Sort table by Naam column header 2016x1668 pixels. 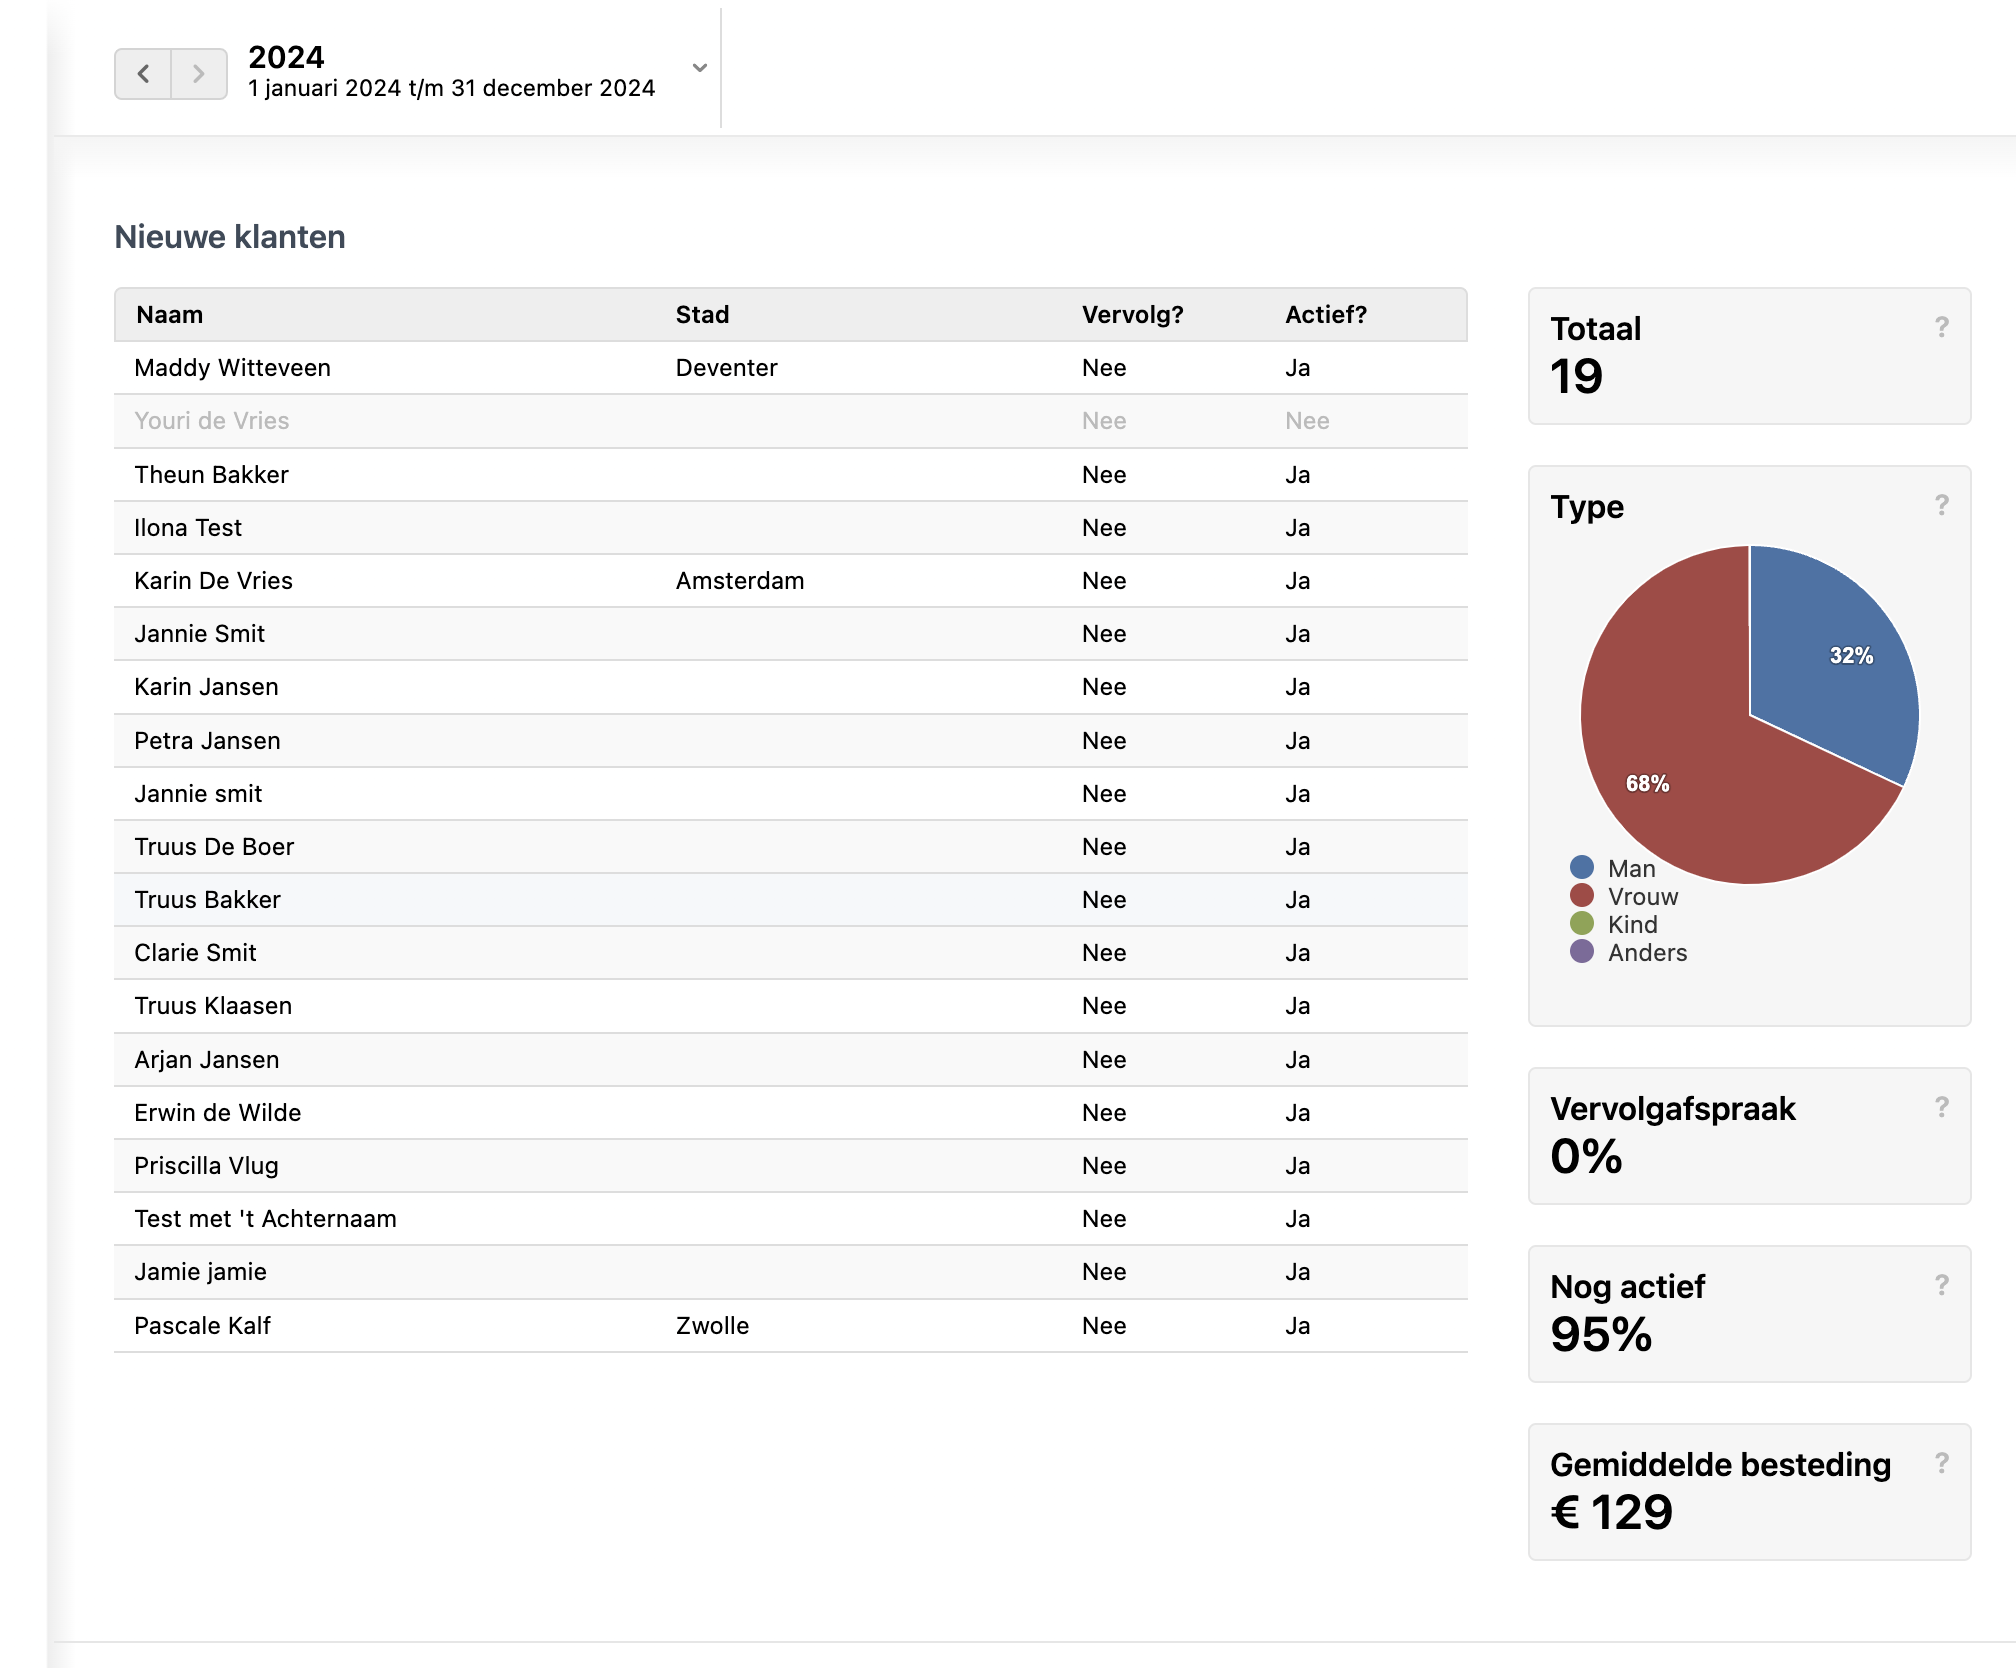[x=170, y=315]
